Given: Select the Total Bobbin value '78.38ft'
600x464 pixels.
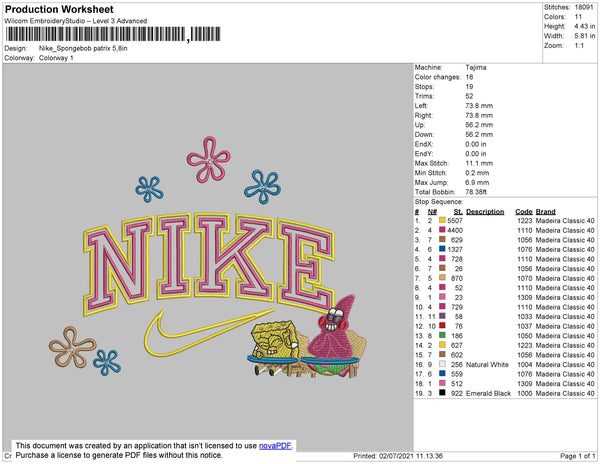Looking at the screenshot, I should tap(476, 192).
